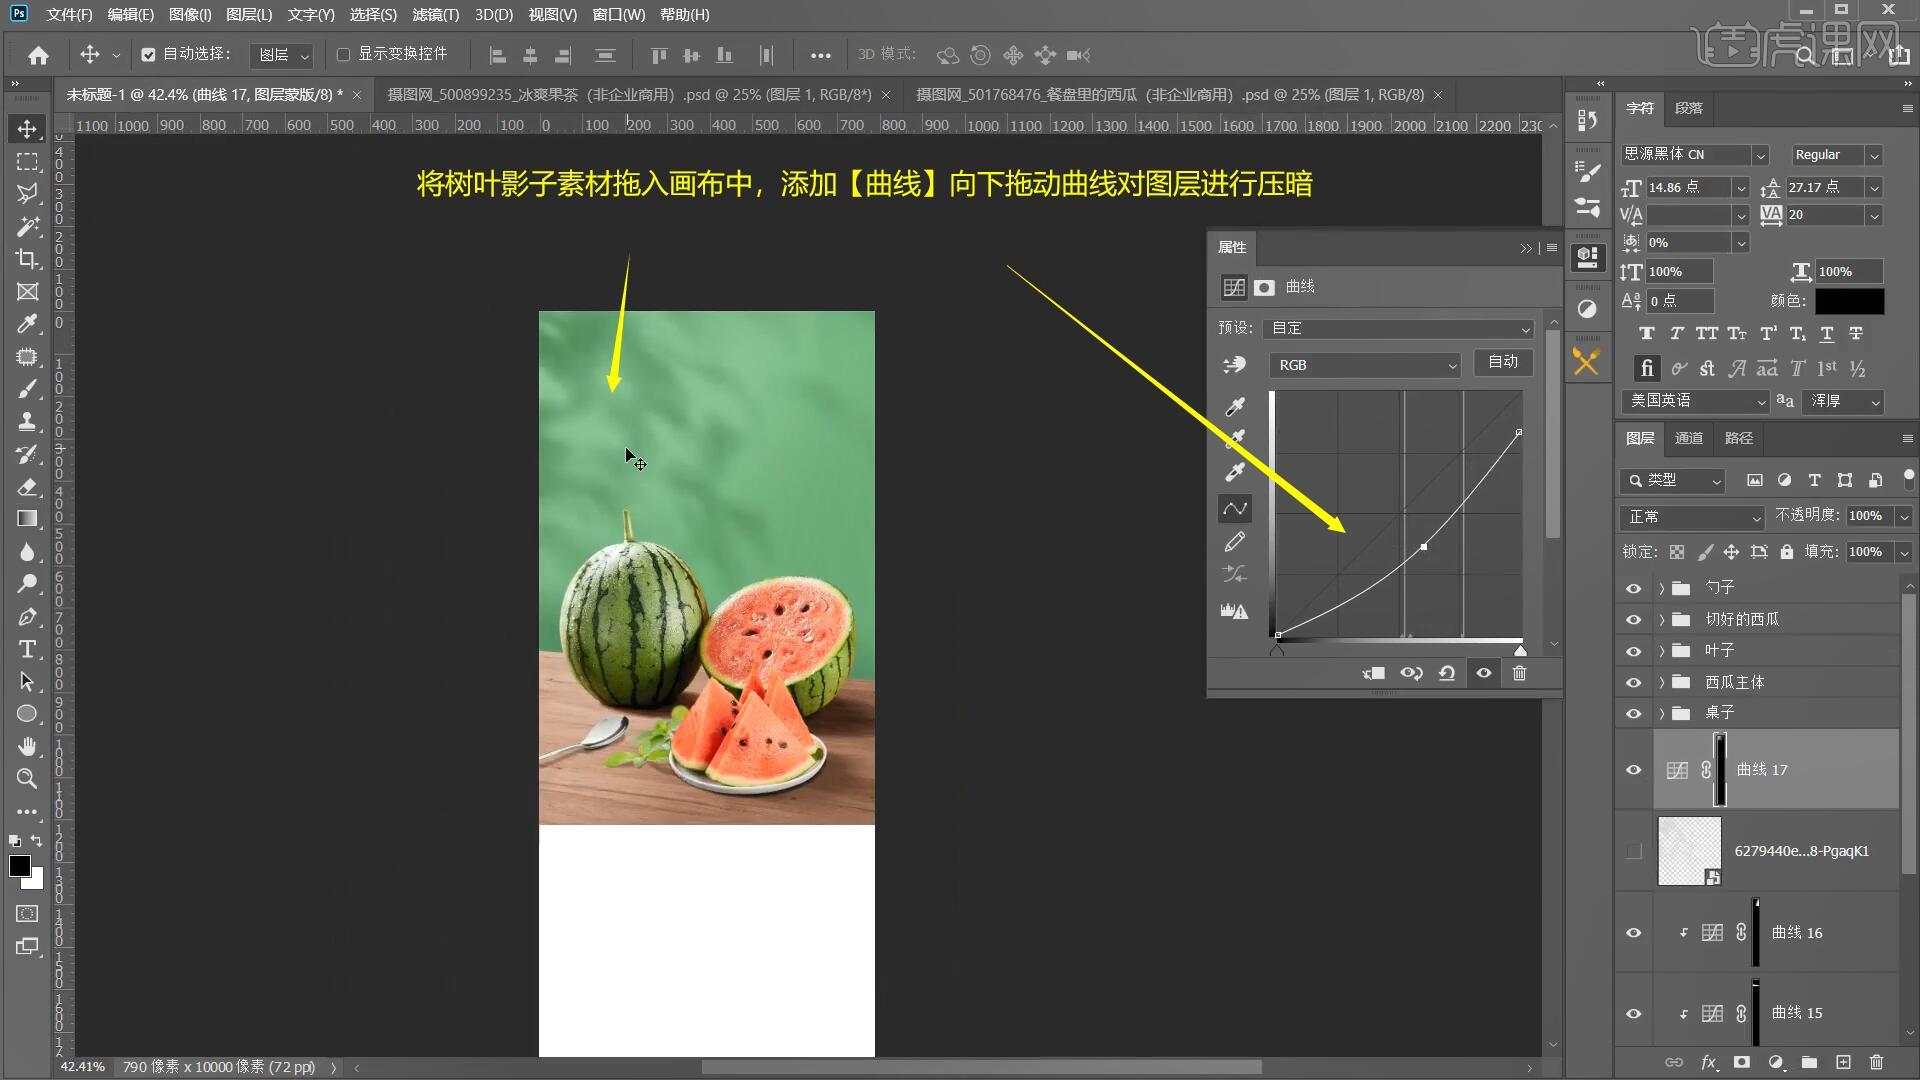Screen dimensions: 1920x1080
Task: Select the Horizontal Type tool
Action: 27,650
